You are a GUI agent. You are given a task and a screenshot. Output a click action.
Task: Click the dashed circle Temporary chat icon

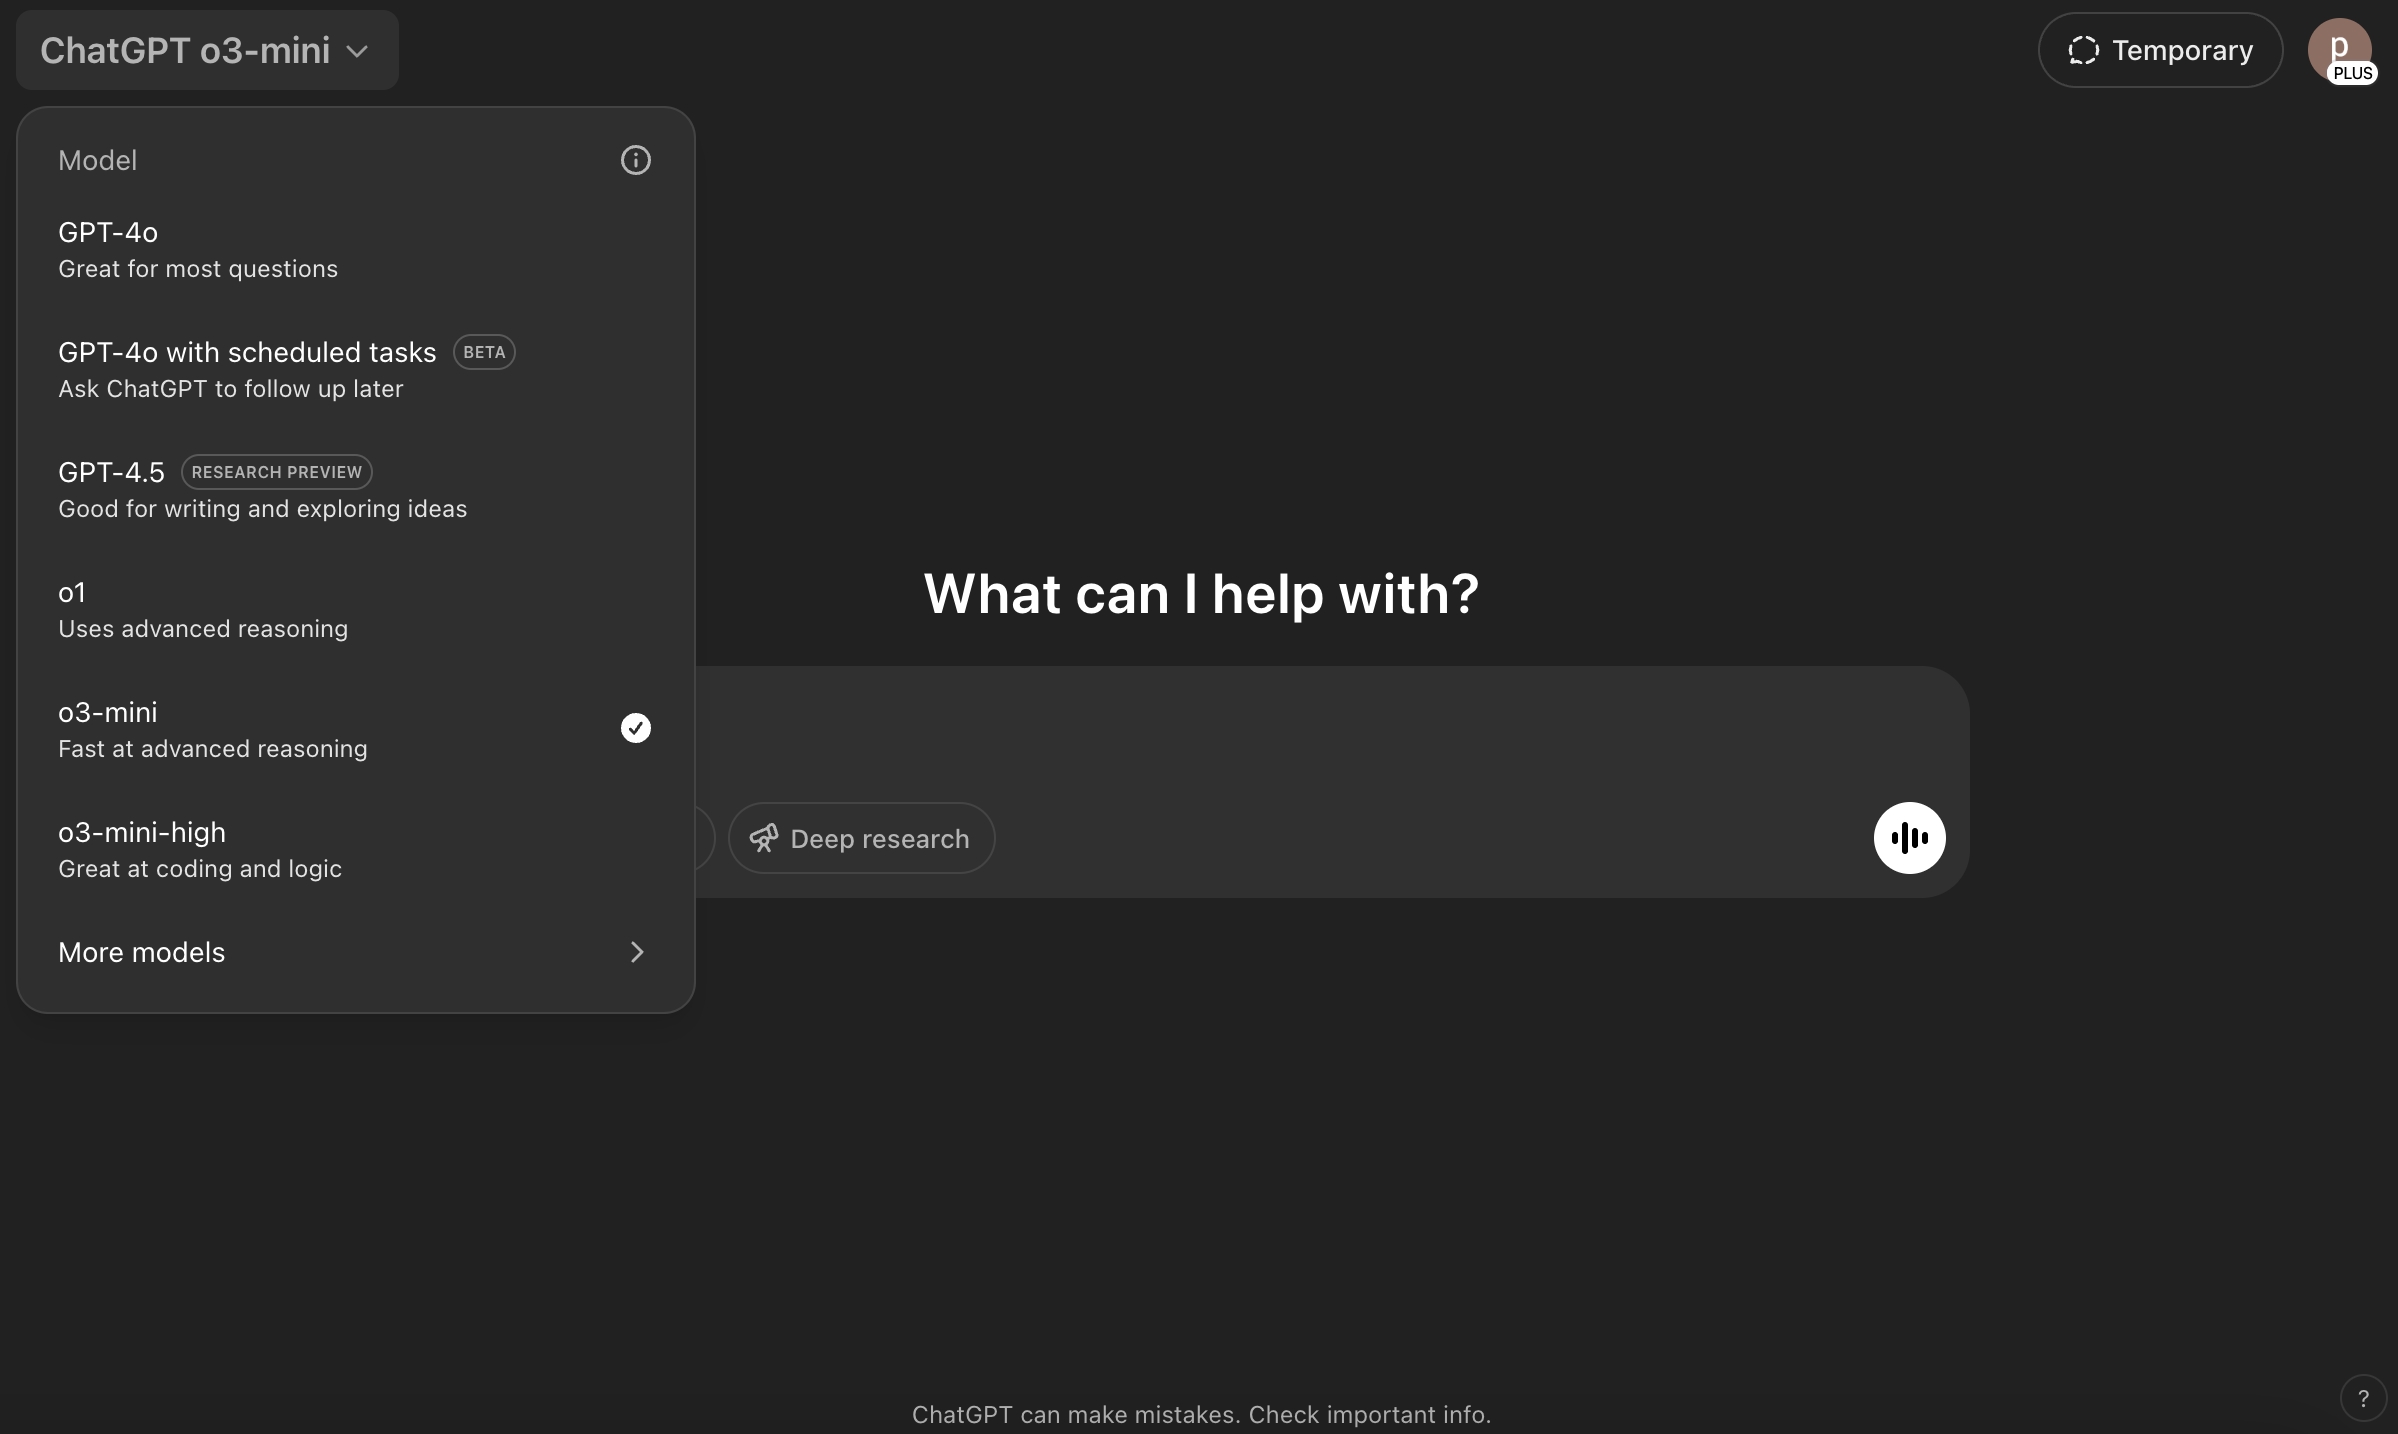point(2083,50)
